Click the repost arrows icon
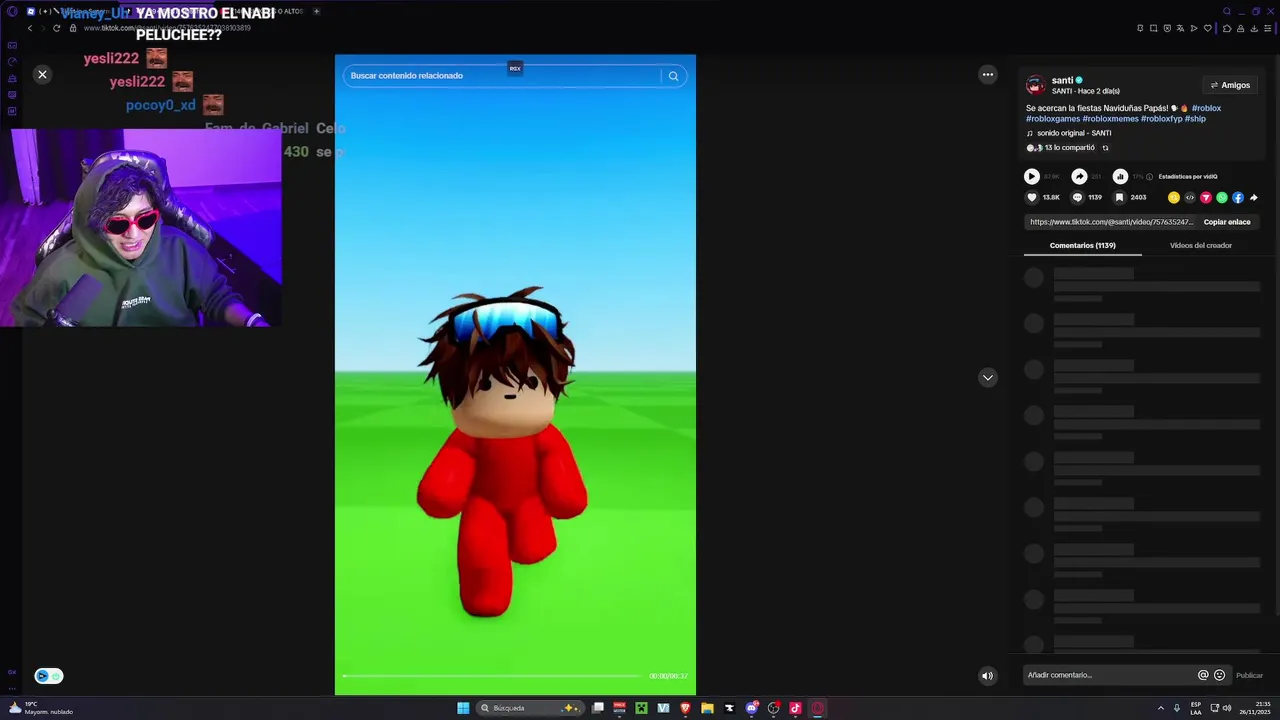This screenshot has height=720, width=1280. pos(1105,148)
